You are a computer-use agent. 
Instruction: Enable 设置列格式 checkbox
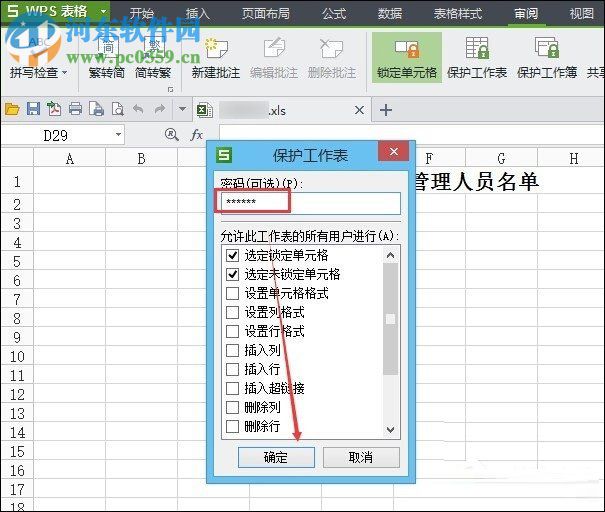[232, 312]
